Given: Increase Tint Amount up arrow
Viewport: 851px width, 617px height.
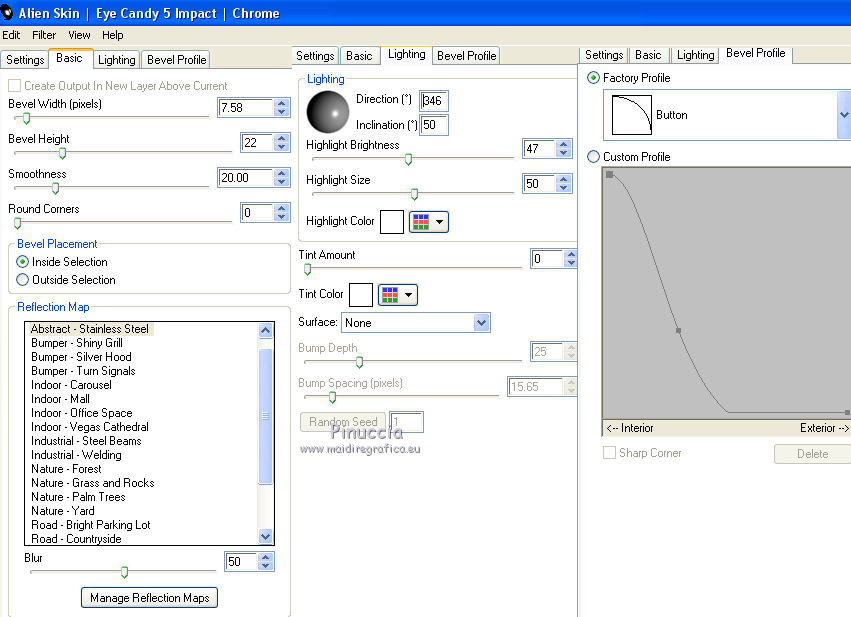Looking at the screenshot, I should pyautogui.click(x=570, y=255).
